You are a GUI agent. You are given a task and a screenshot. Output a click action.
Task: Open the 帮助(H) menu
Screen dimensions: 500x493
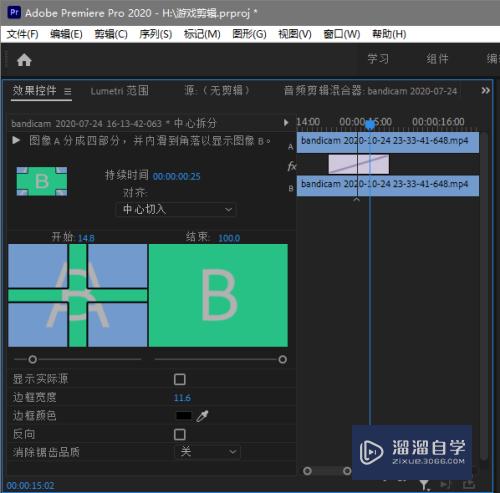[x=389, y=34]
